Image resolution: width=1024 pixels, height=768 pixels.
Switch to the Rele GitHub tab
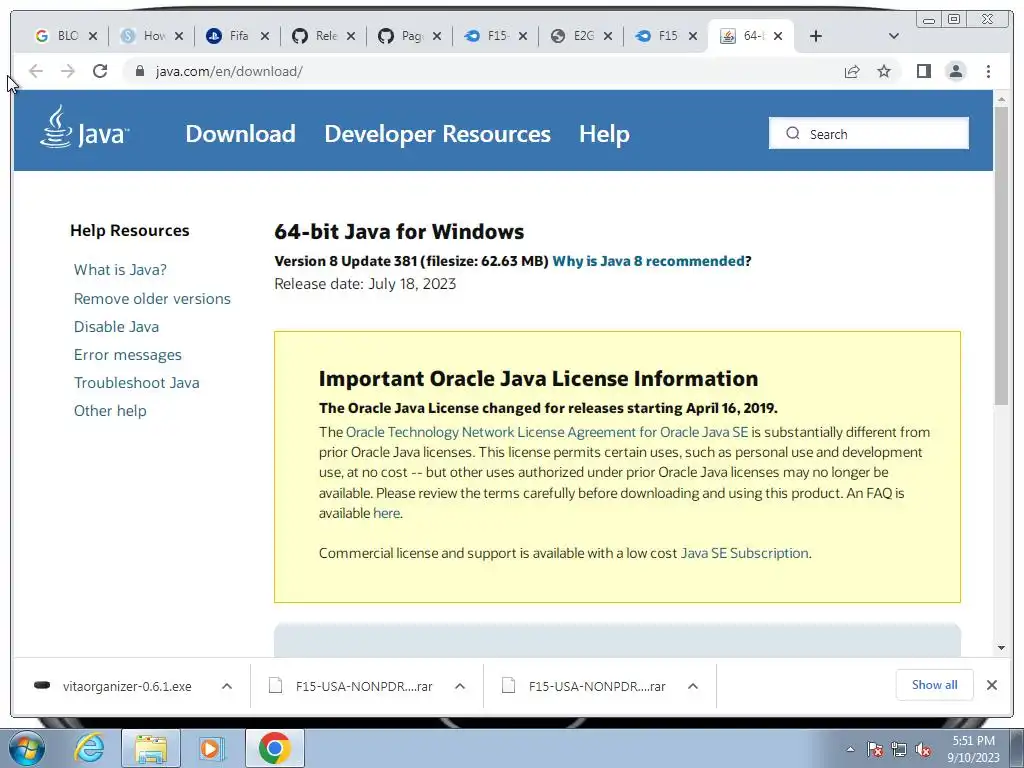coord(316,36)
